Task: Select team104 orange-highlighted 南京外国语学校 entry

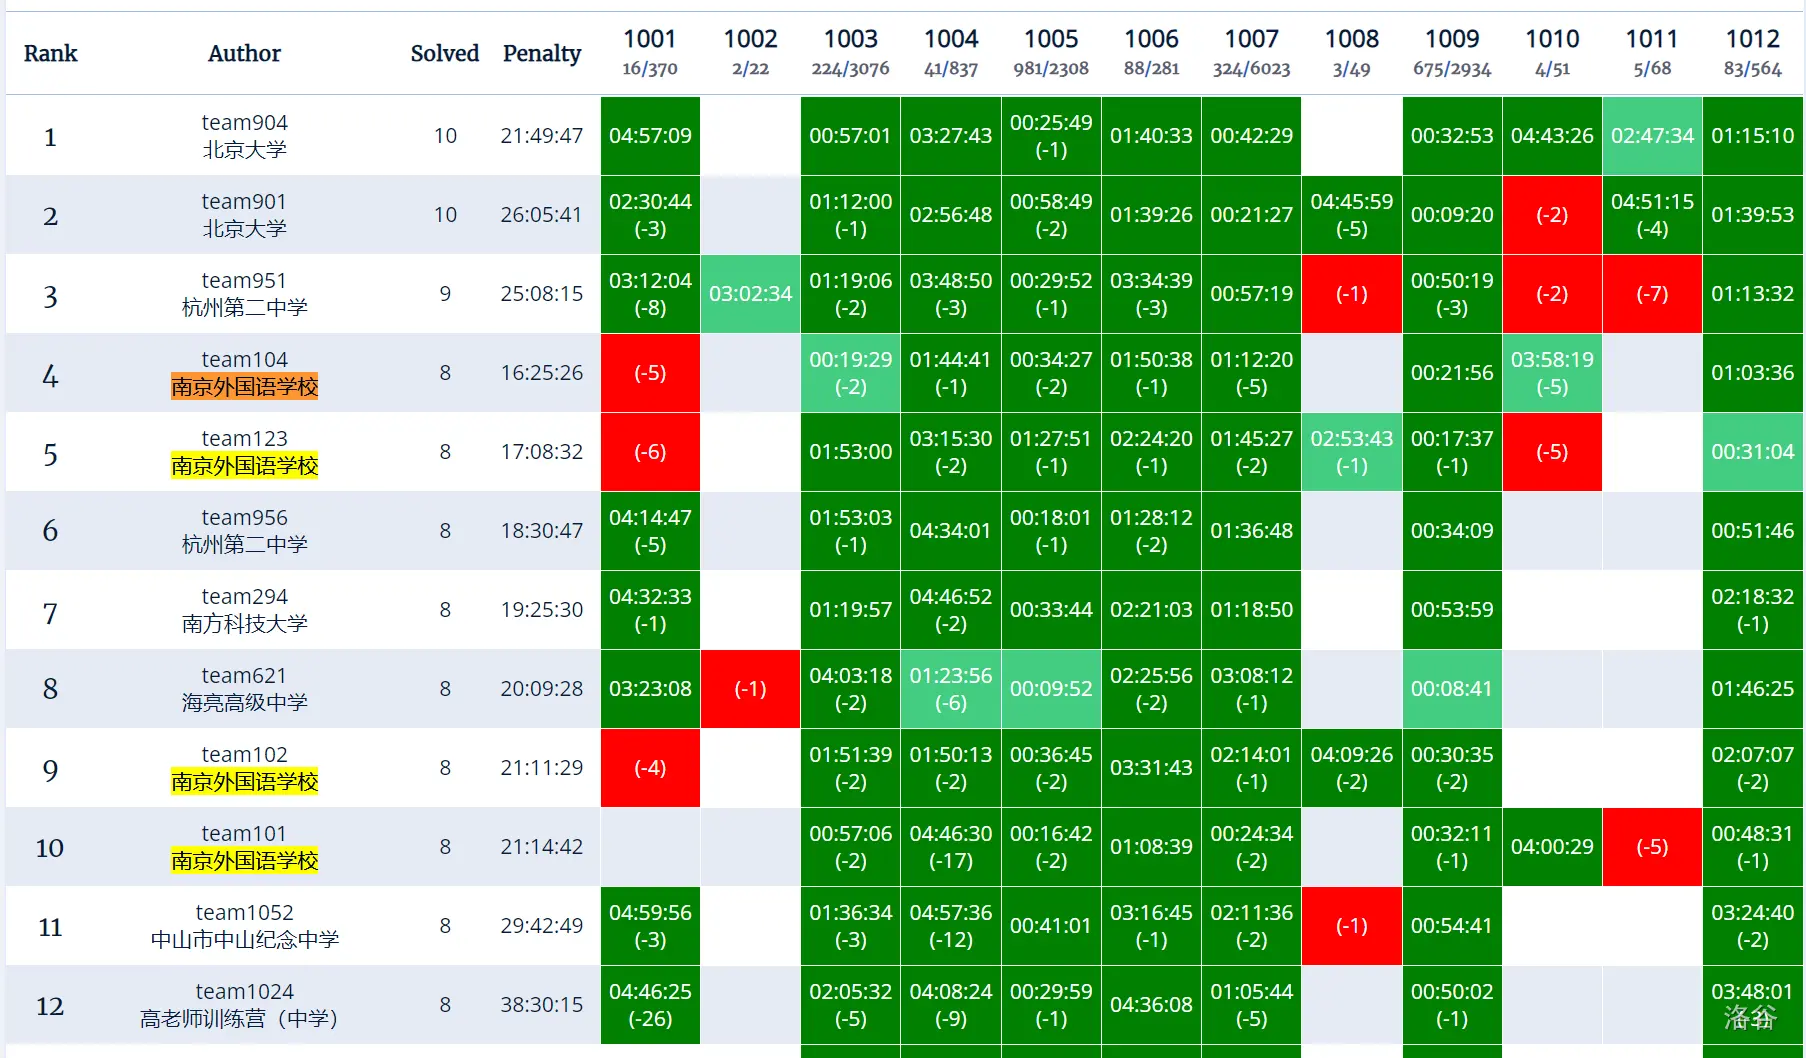Action: click(x=244, y=386)
